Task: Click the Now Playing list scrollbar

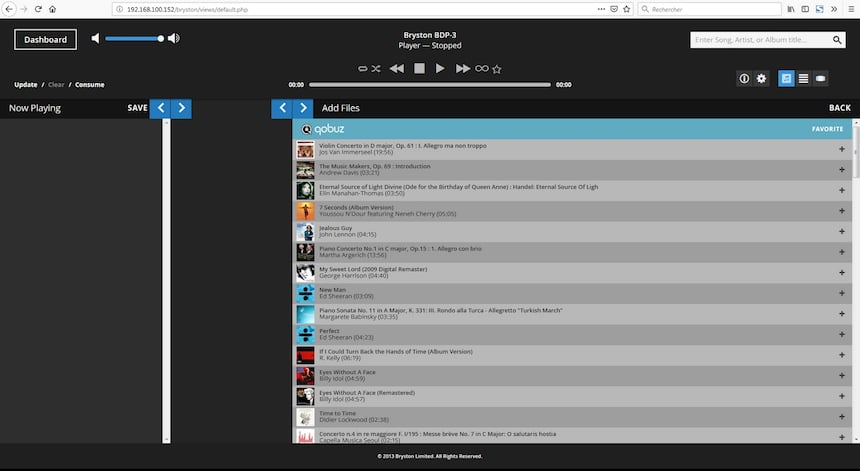Action: tap(166, 281)
